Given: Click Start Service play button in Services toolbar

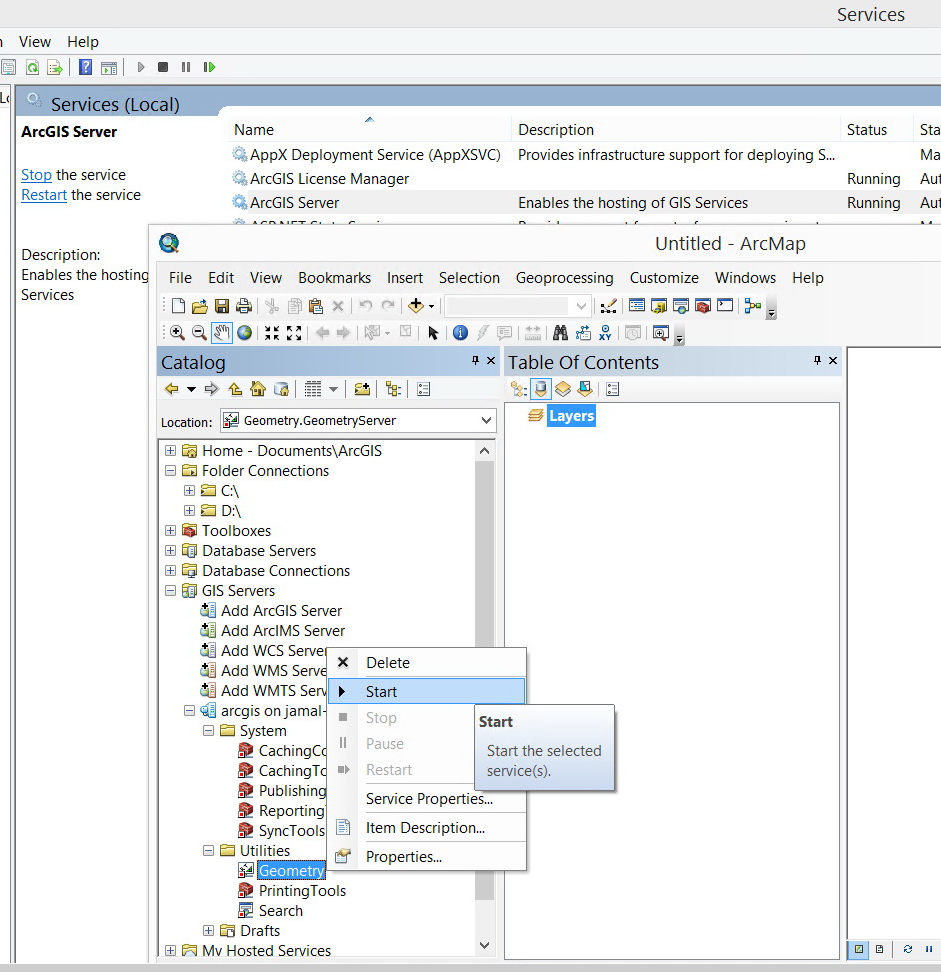Looking at the screenshot, I should pyautogui.click(x=141, y=67).
